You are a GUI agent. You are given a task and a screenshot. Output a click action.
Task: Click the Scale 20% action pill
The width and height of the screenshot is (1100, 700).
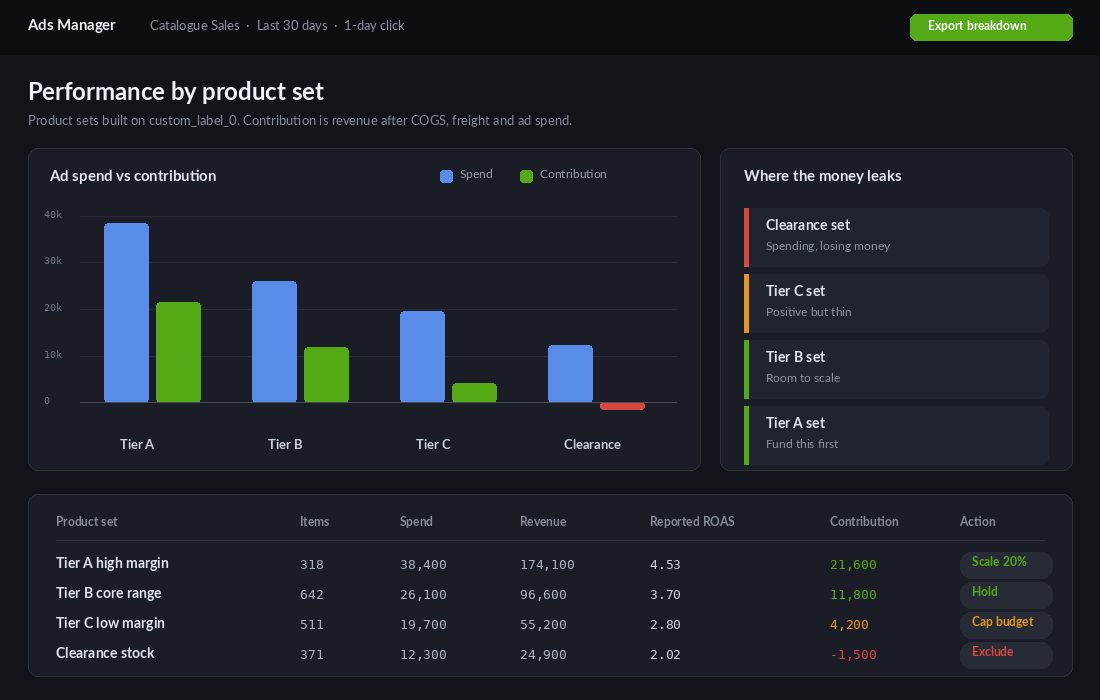point(1006,565)
